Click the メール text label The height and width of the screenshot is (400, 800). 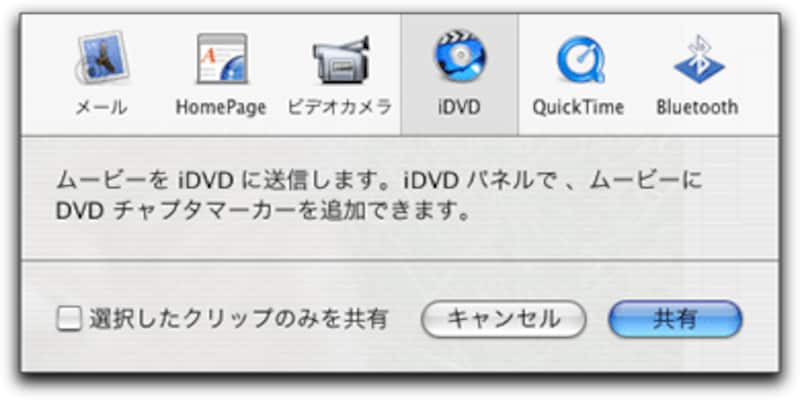pyautogui.click(x=101, y=107)
